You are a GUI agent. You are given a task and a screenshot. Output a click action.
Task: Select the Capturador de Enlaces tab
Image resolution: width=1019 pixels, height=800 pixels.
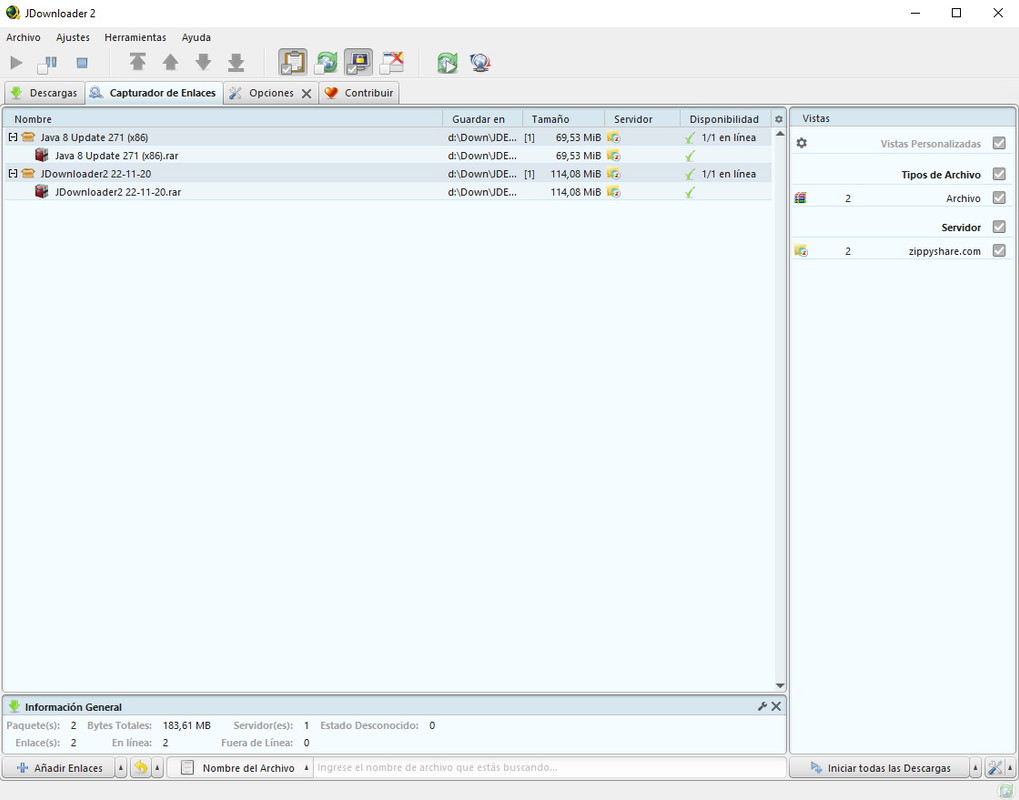click(155, 93)
